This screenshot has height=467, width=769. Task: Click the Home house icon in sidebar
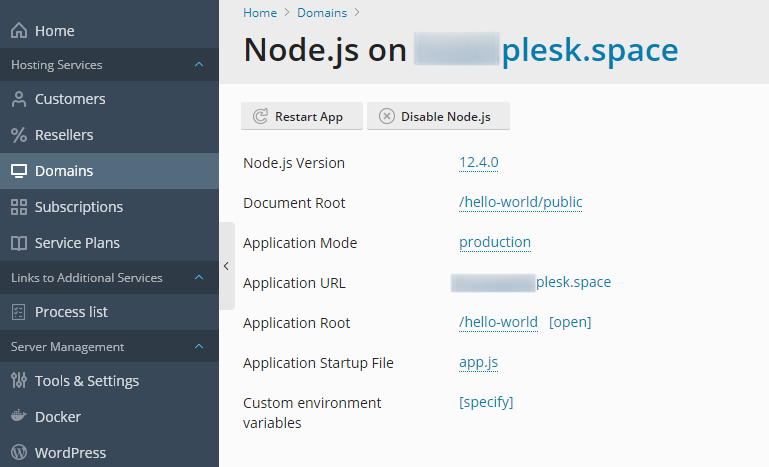click(x=19, y=30)
